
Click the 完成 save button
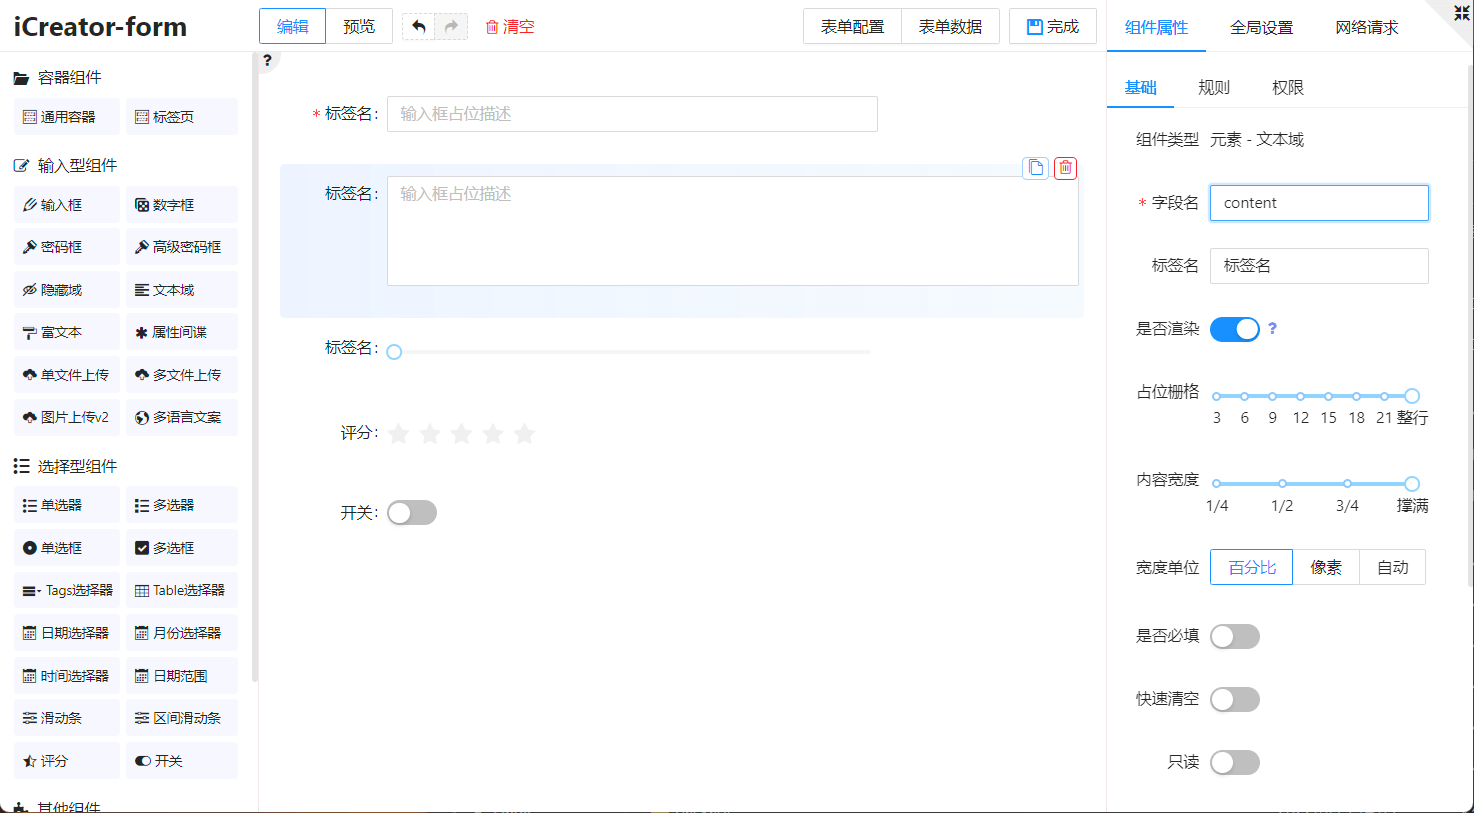[1052, 27]
